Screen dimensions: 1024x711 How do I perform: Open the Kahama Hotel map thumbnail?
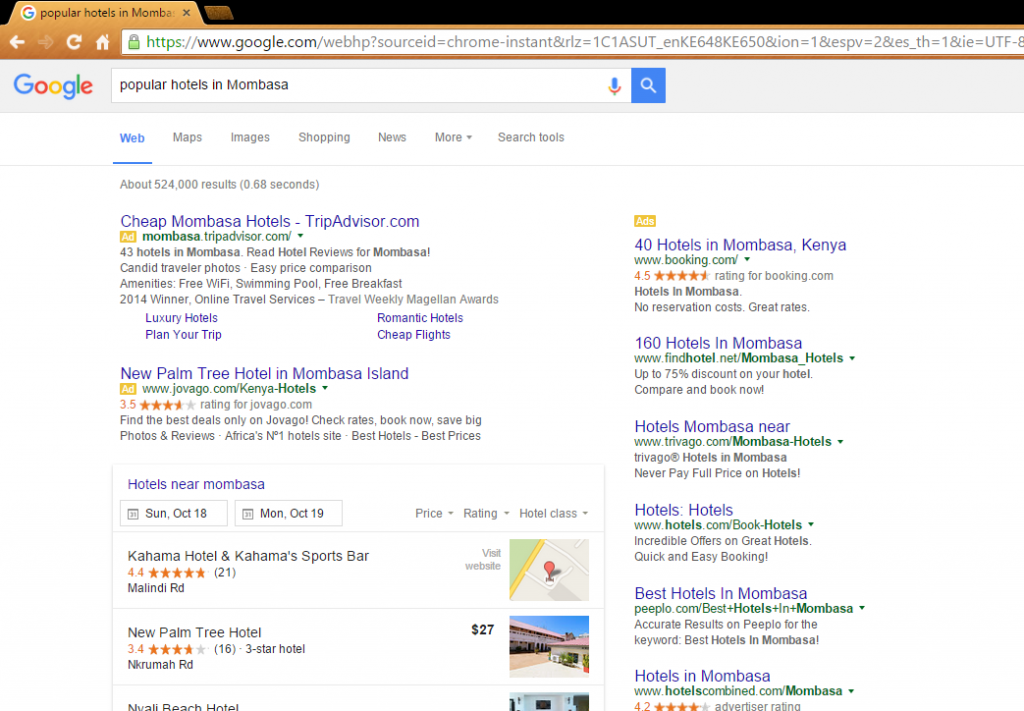tap(549, 570)
